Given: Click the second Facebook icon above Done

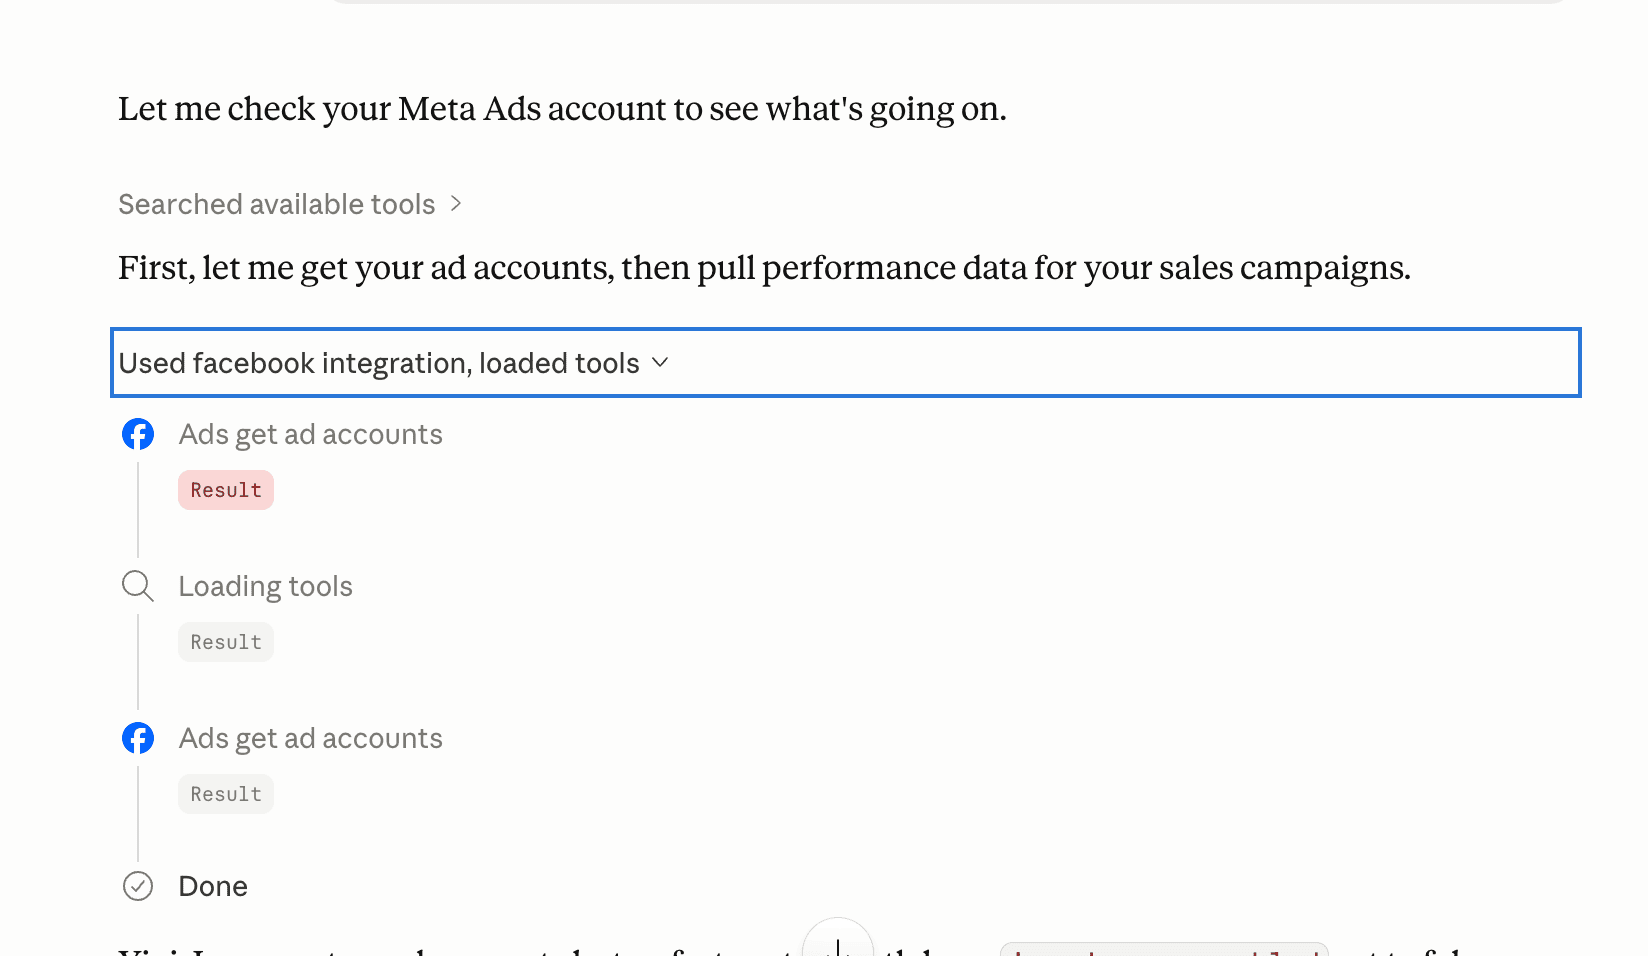Looking at the screenshot, I should [138, 738].
